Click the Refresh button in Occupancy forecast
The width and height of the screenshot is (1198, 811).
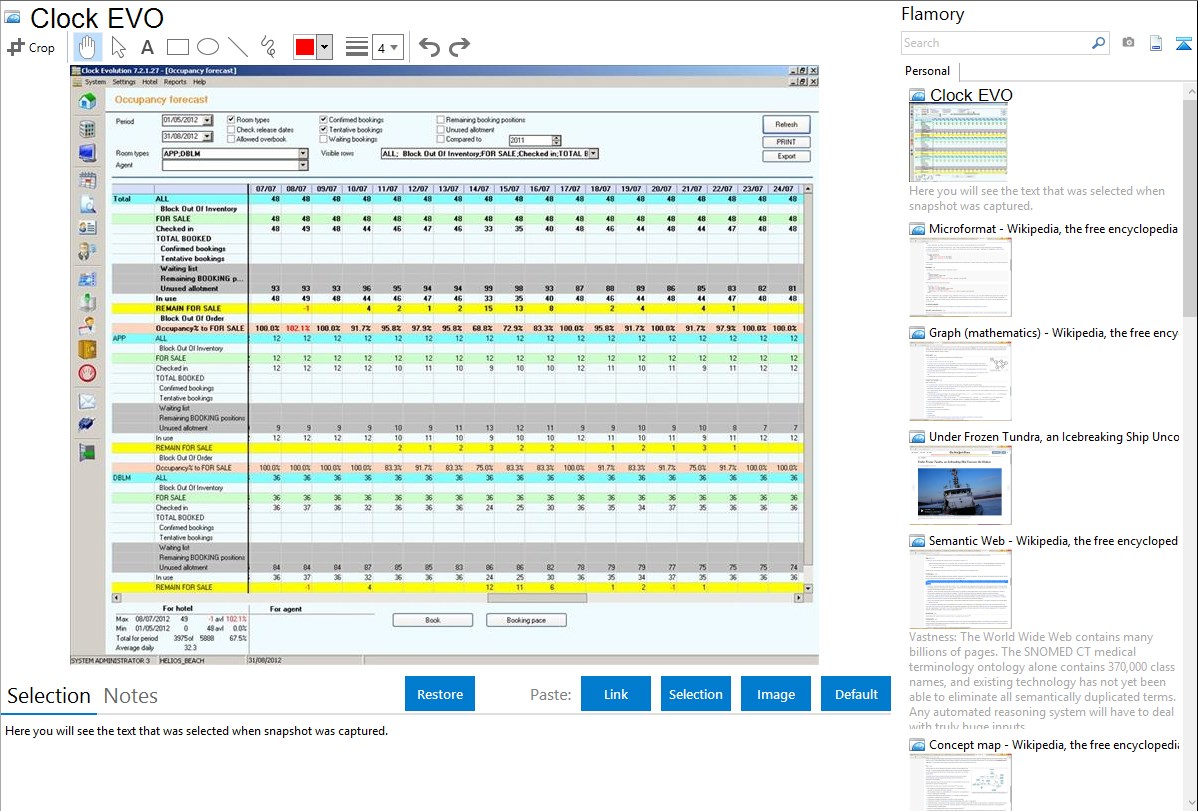tap(786, 125)
